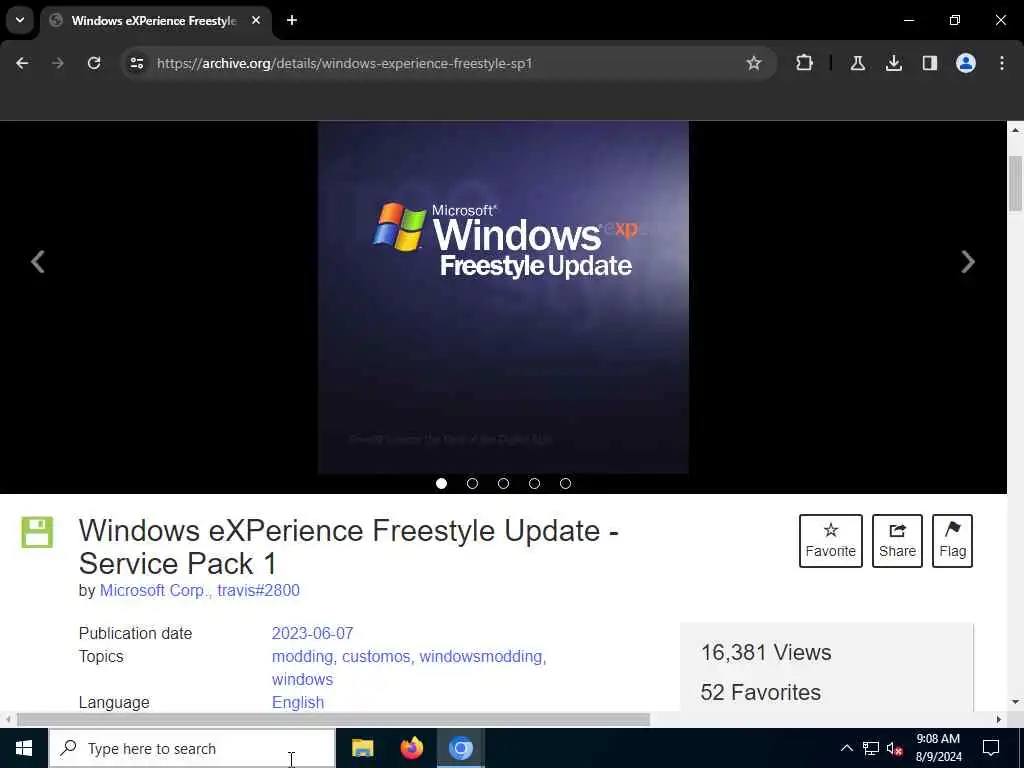The image size is (1024, 768).
Task: Open the Microsoft Corp., travis#2800 creator link
Action: (x=200, y=590)
